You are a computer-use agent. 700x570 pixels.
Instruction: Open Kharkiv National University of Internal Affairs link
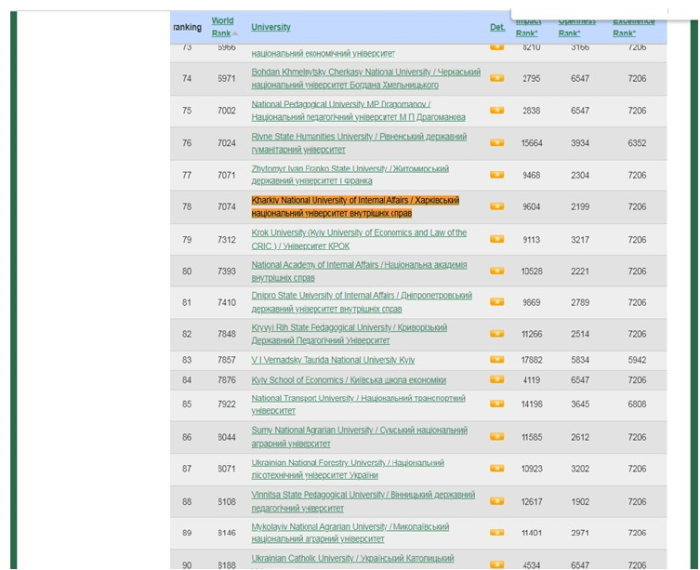tap(354, 207)
